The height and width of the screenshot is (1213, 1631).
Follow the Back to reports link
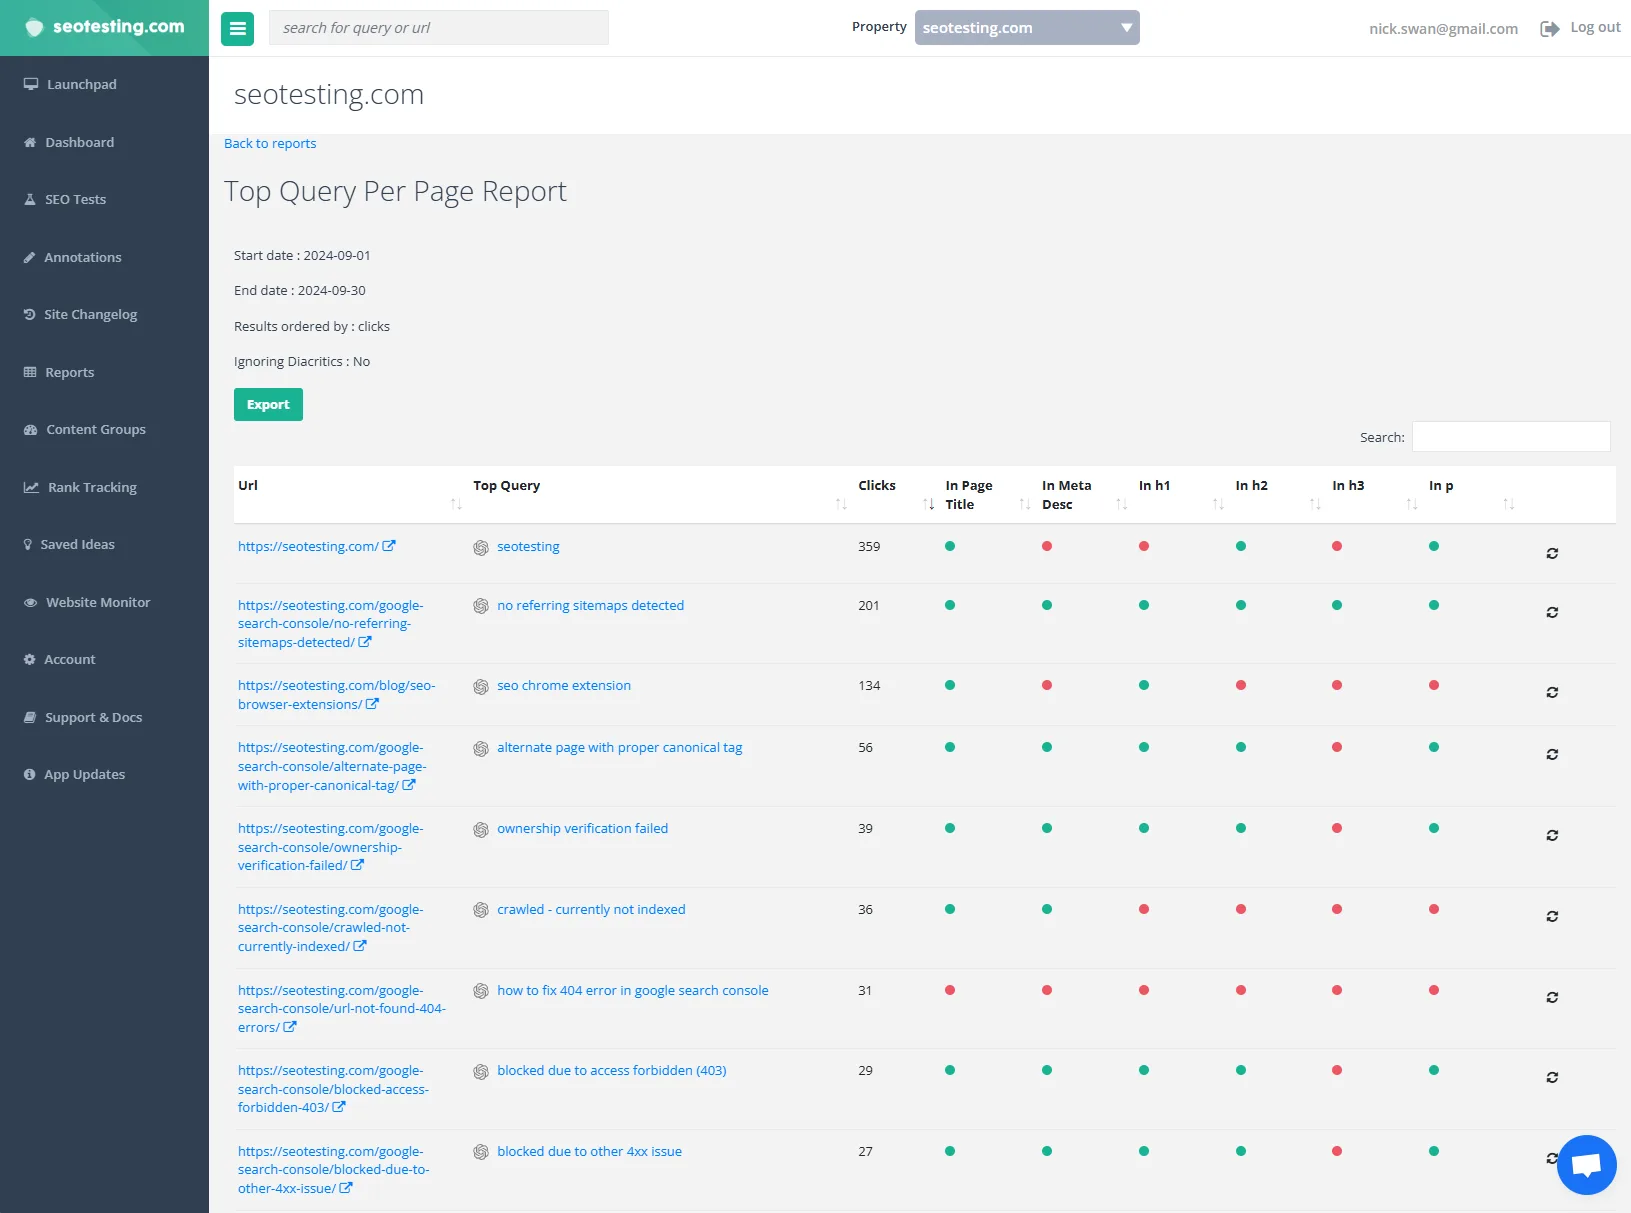click(270, 144)
